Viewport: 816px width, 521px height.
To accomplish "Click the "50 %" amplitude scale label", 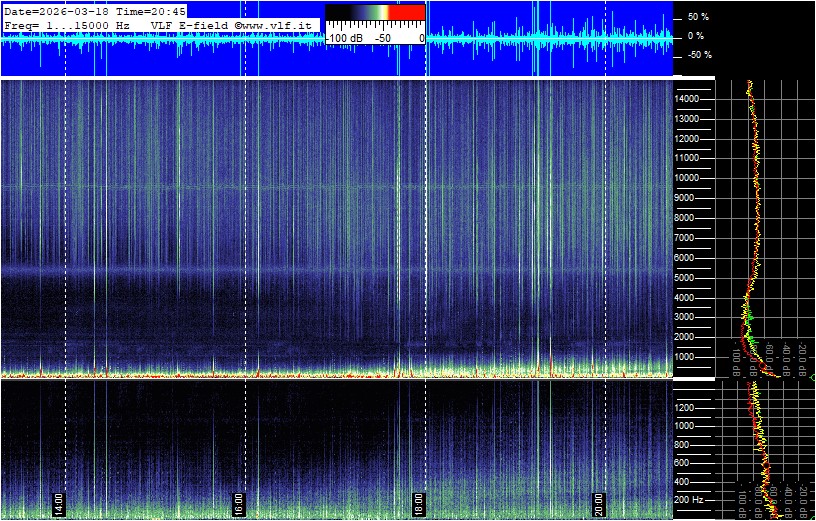I will (x=698, y=17).
